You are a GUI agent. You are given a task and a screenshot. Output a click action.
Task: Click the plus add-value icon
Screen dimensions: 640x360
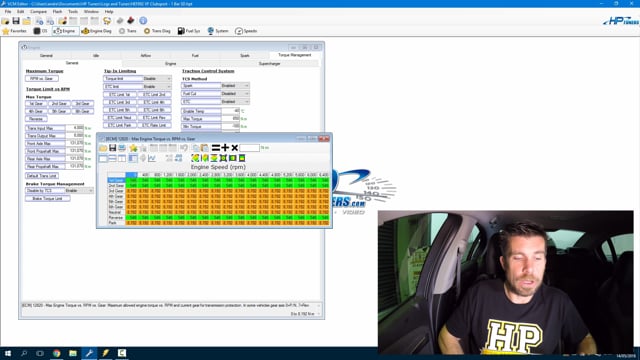(225, 148)
